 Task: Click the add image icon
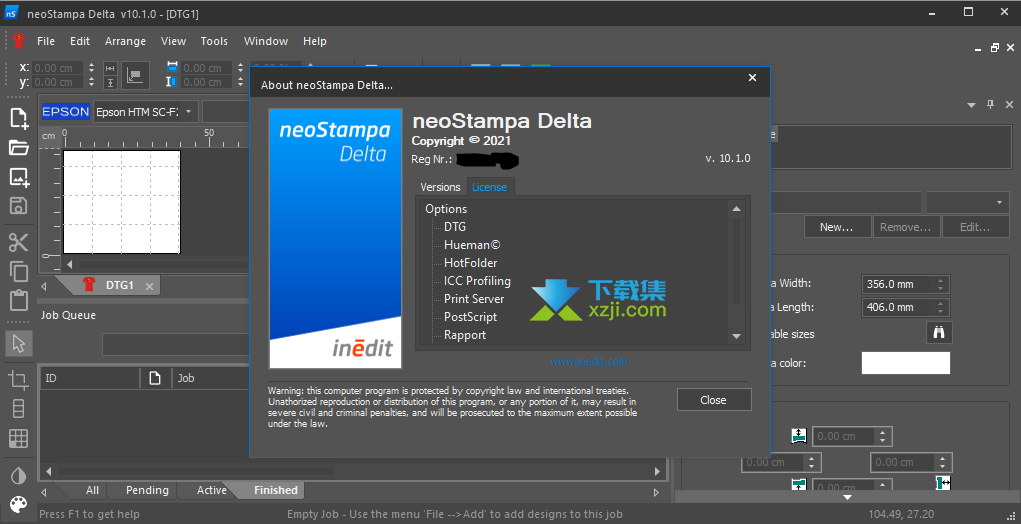19,177
